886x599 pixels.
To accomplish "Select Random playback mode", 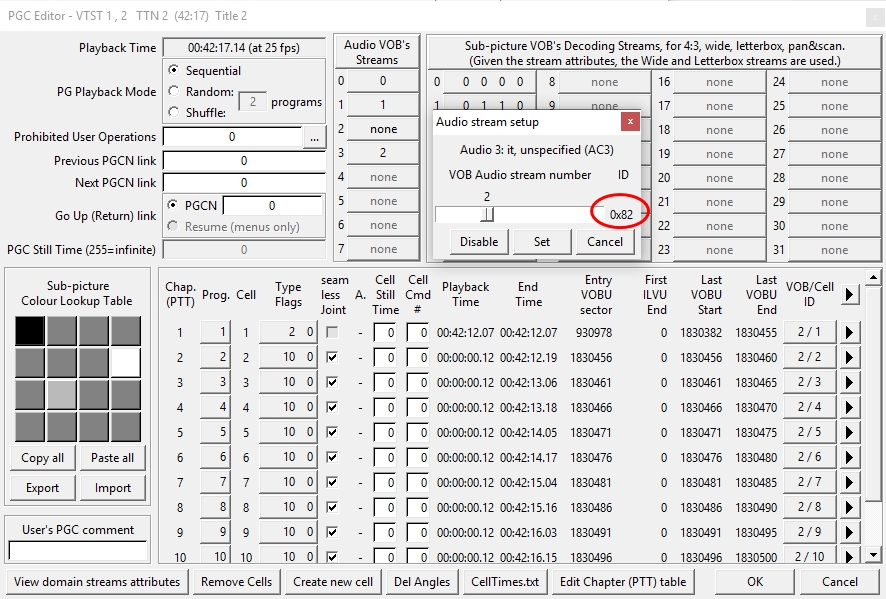I will pos(173,91).
